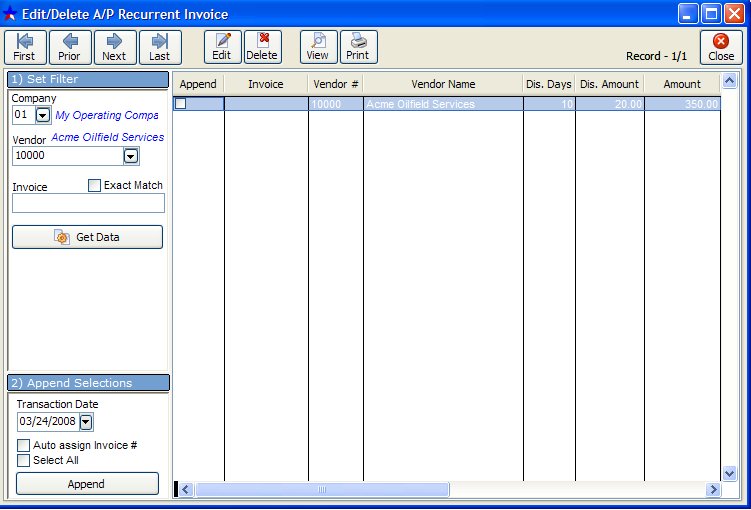Click the Vendor Name column header
Image resolution: width=751 pixels, height=510 pixels.
point(443,84)
